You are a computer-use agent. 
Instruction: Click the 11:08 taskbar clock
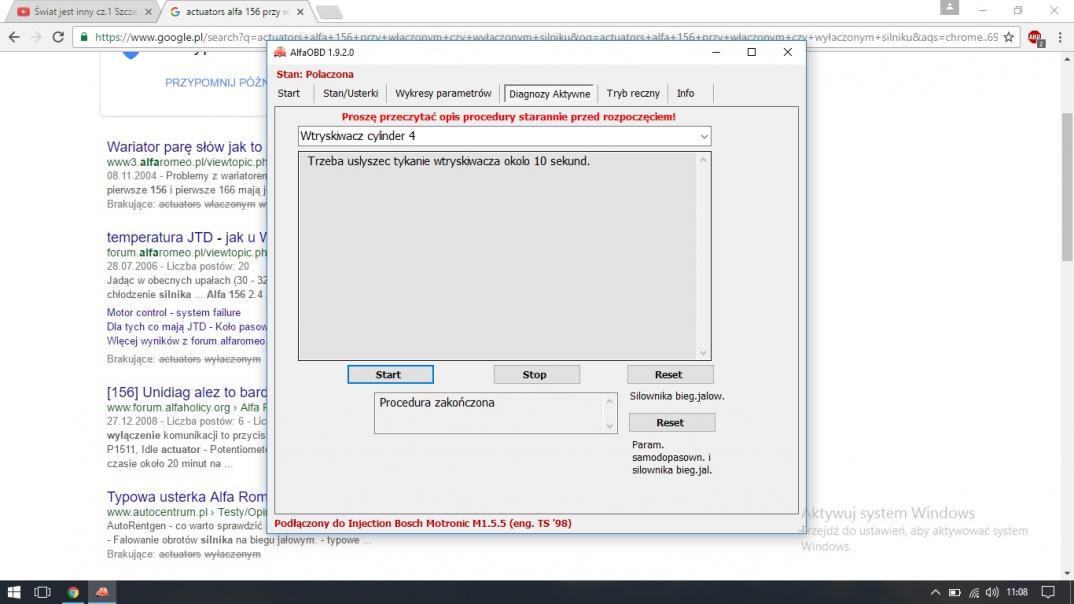click(1017, 592)
